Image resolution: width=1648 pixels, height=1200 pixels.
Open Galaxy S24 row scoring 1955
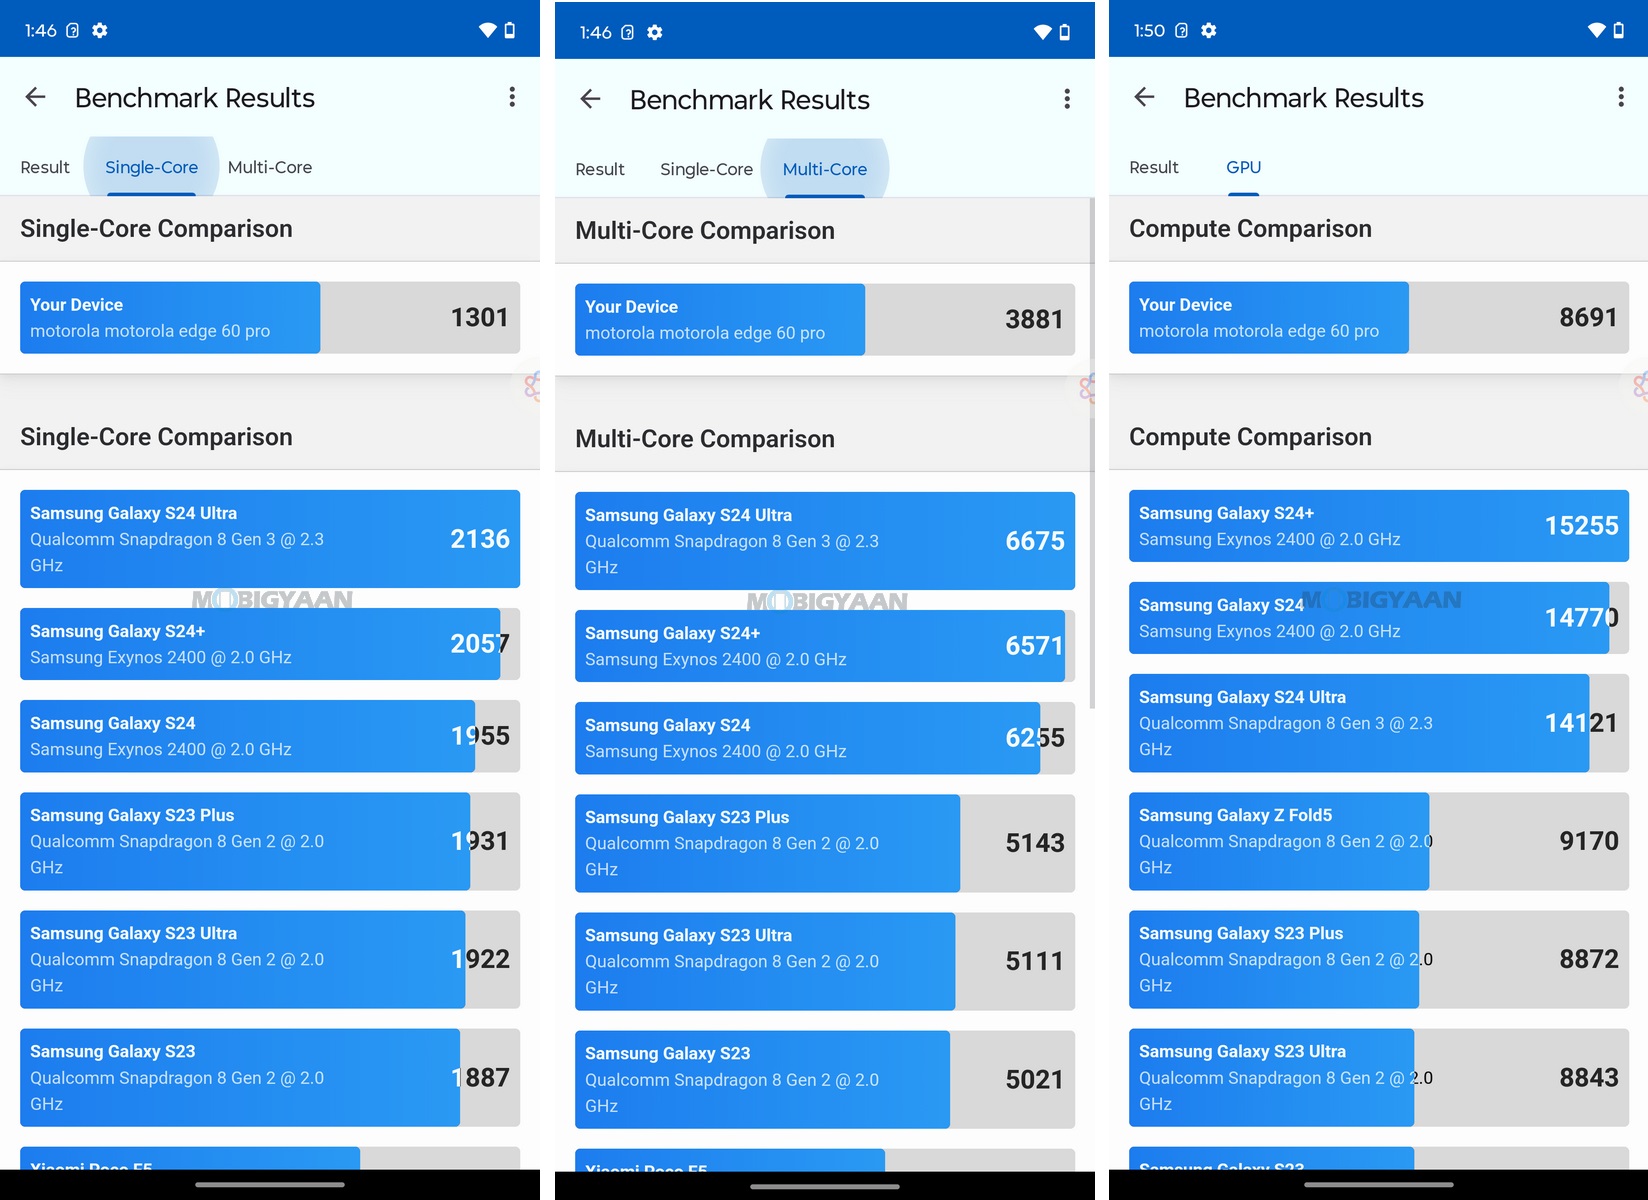270,736
